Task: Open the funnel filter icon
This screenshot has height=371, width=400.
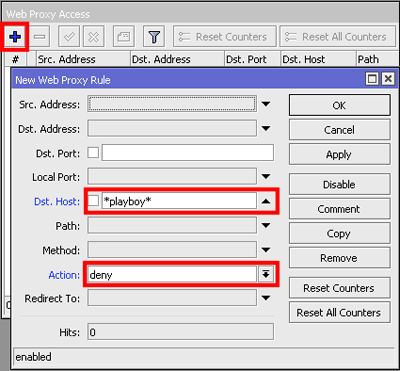Action: (x=154, y=37)
